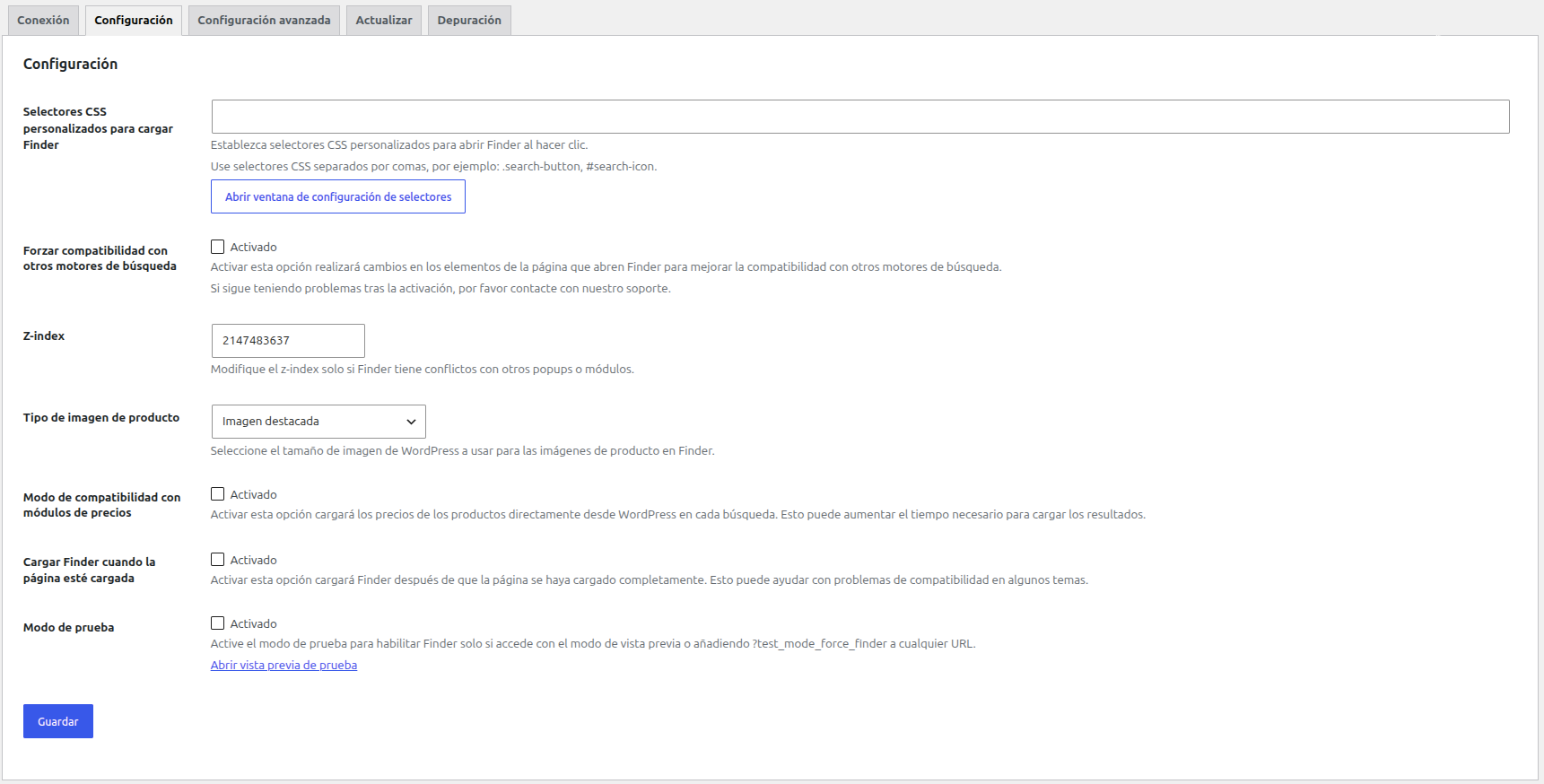The height and width of the screenshot is (784, 1544).
Task: Click the hint Modifique el z-index solo si Finder
Action: (423, 369)
